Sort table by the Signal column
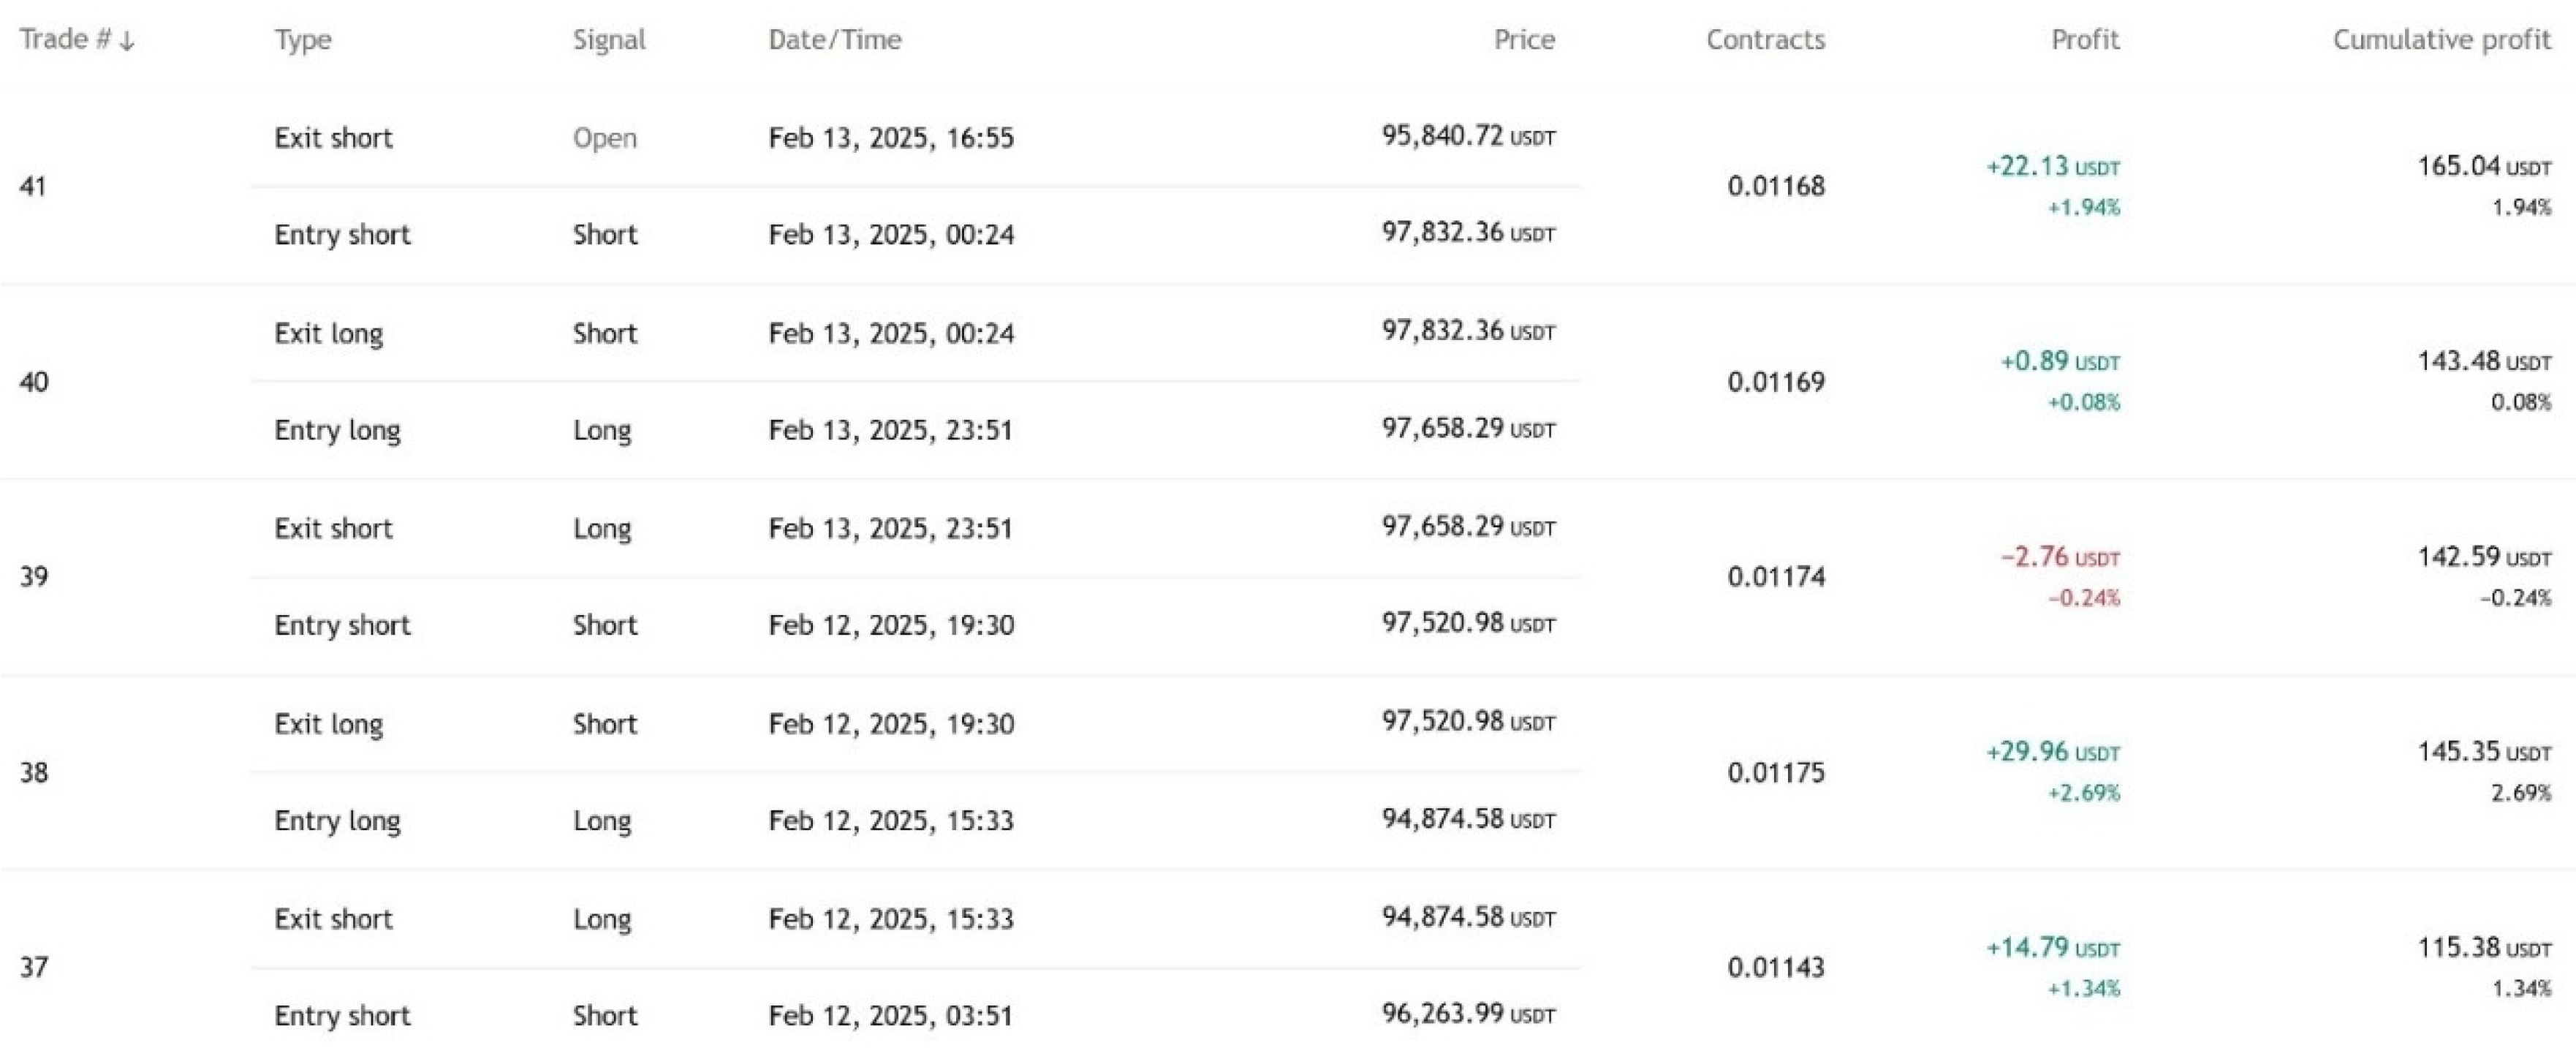The height and width of the screenshot is (1048, 2576). (607, 40)
